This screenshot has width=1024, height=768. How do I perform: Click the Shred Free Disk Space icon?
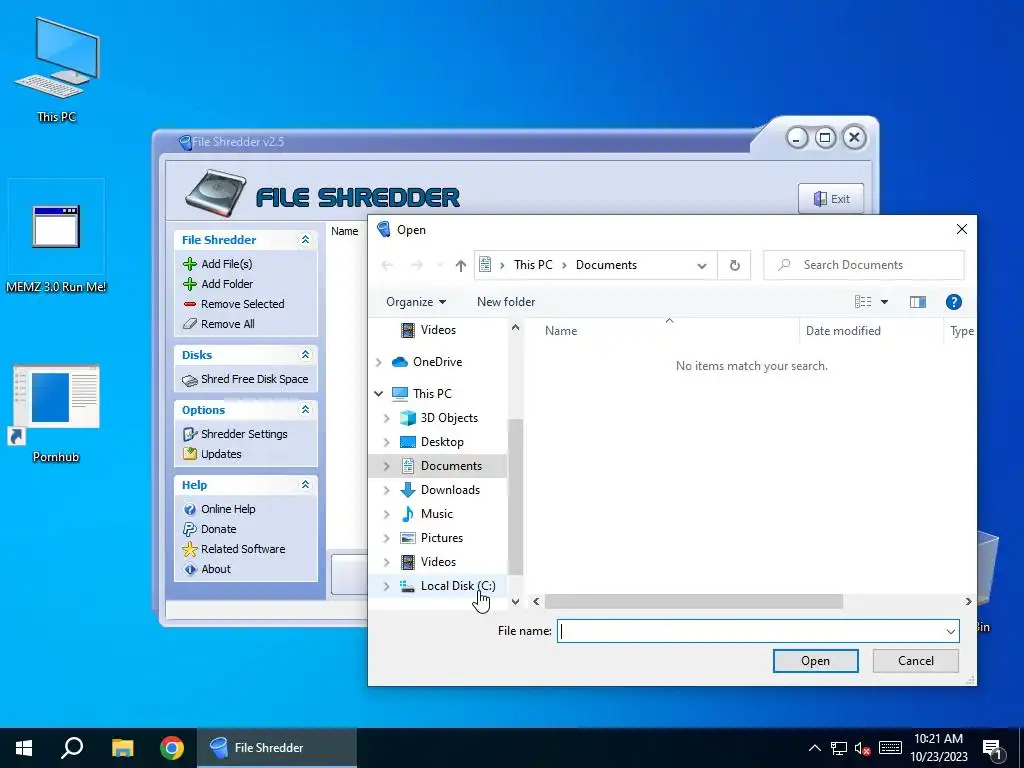189,380
